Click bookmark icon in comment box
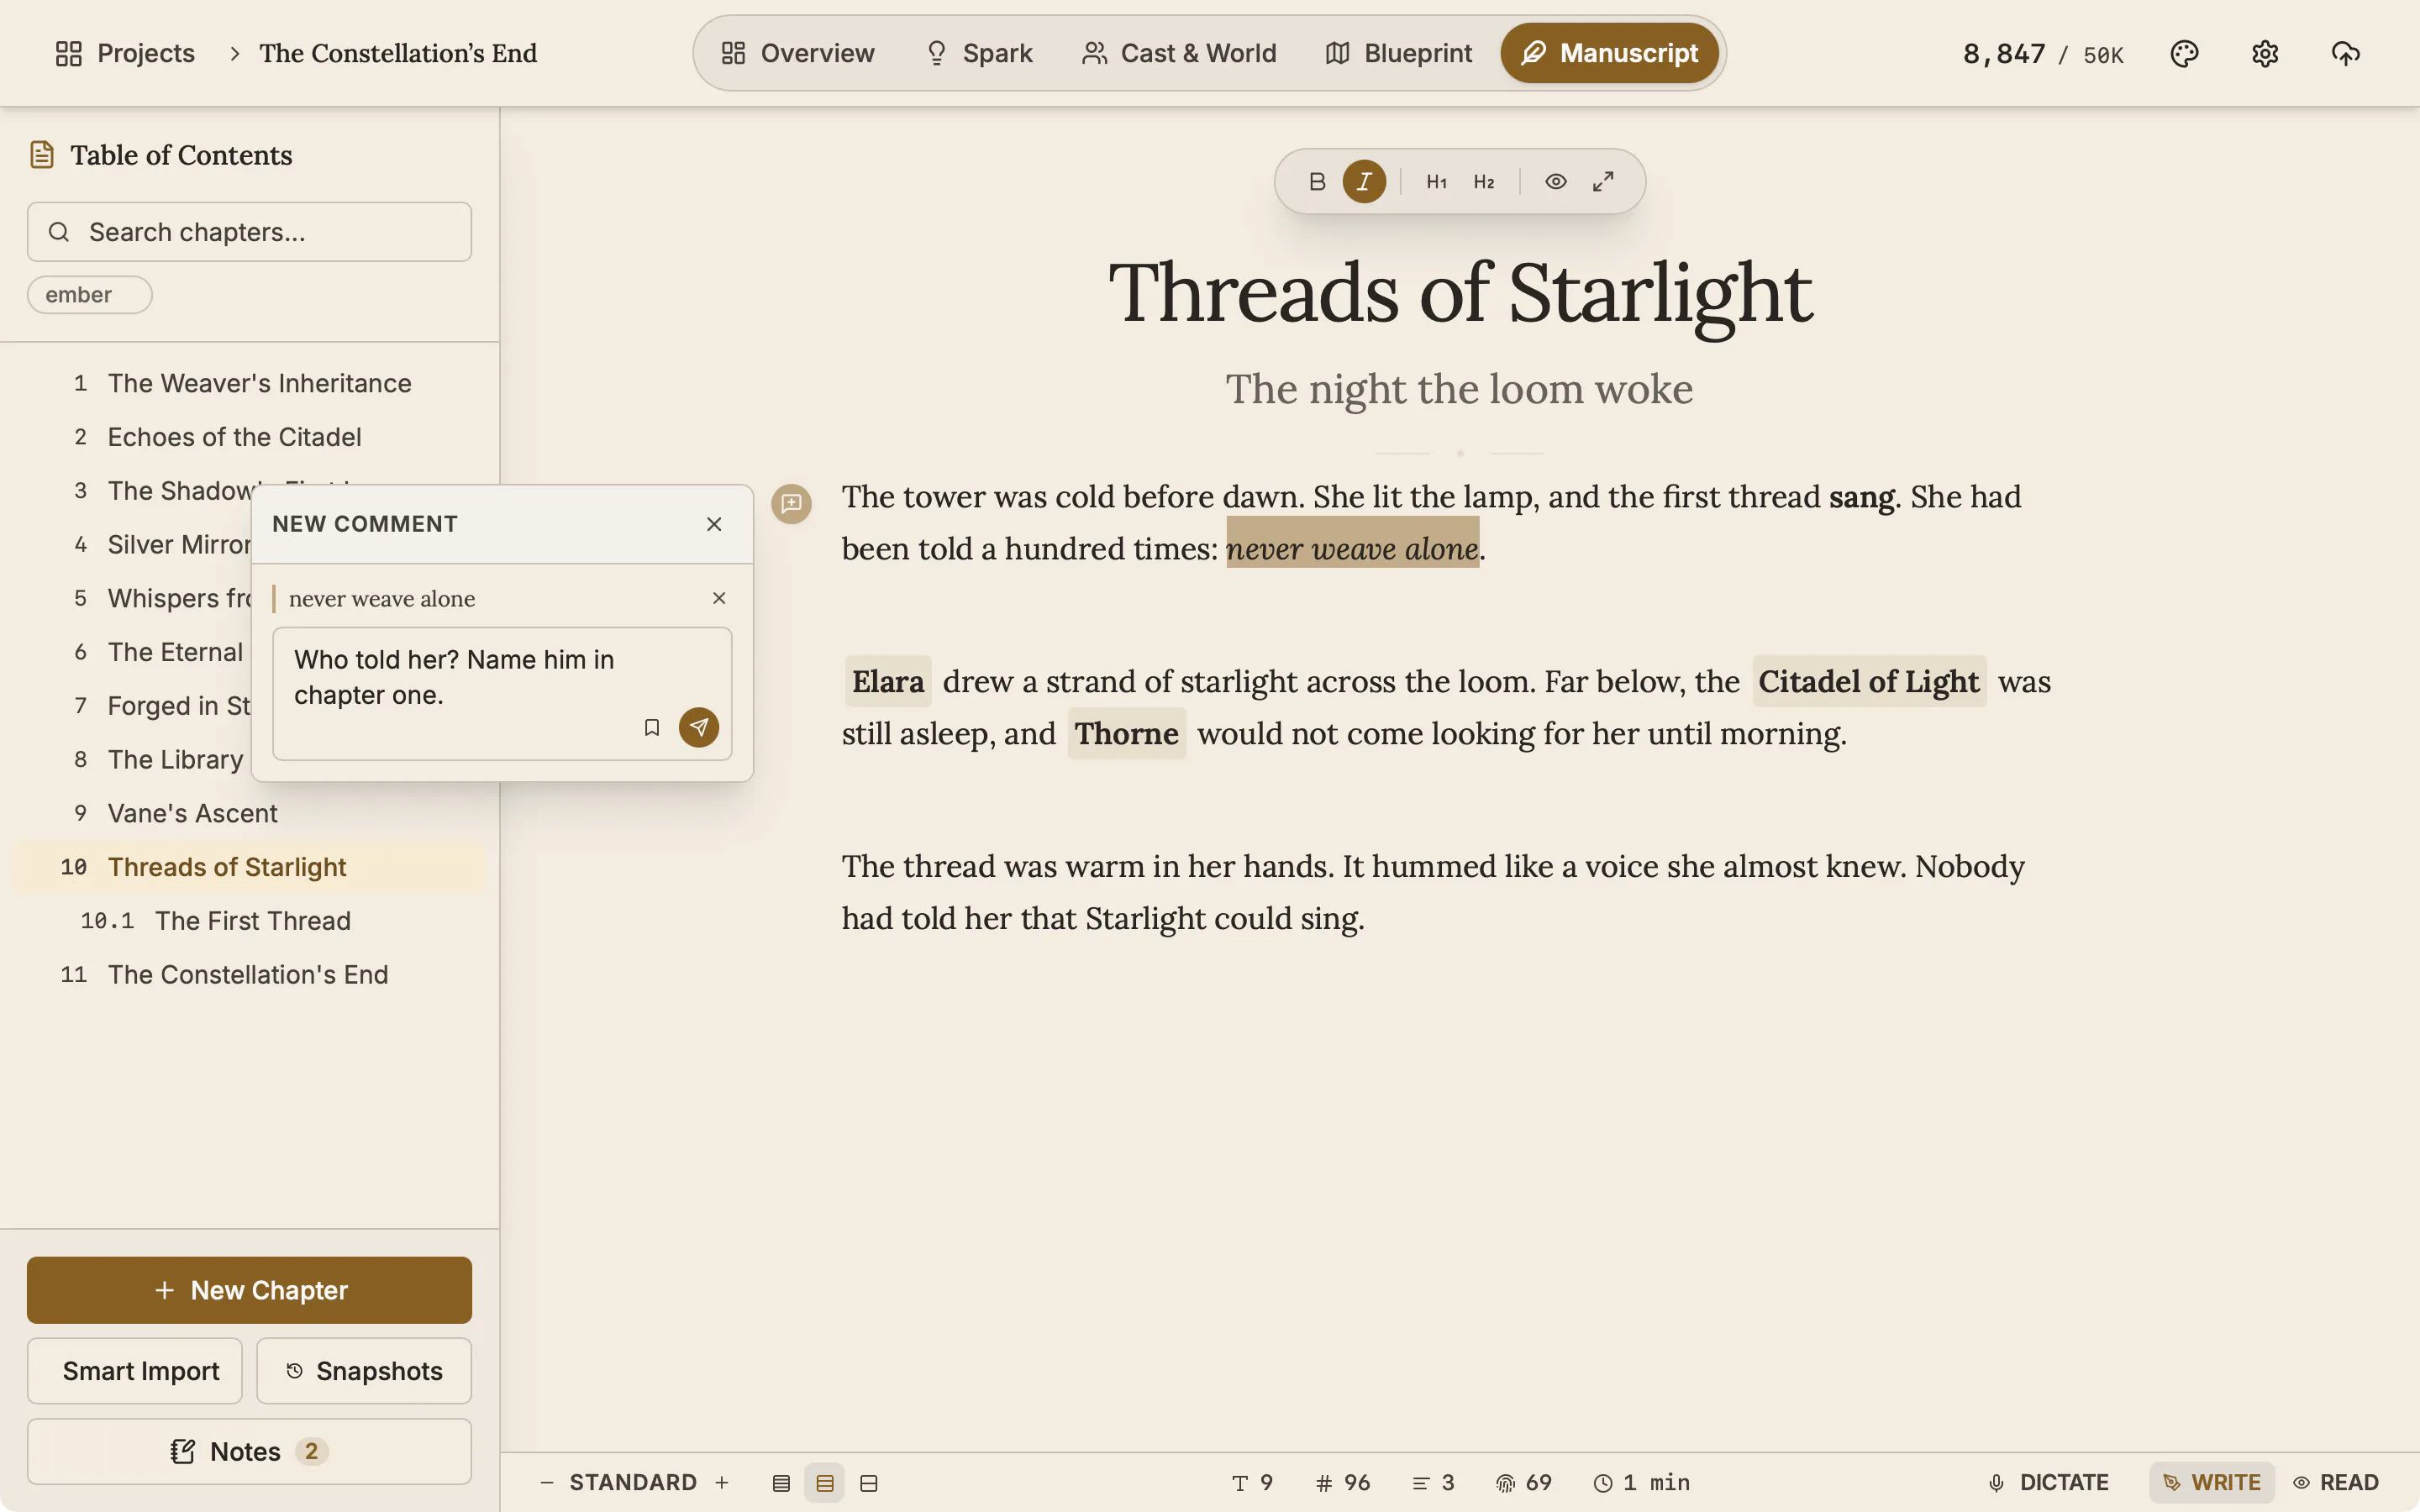 pyautogui.click(x=652, y=727)
